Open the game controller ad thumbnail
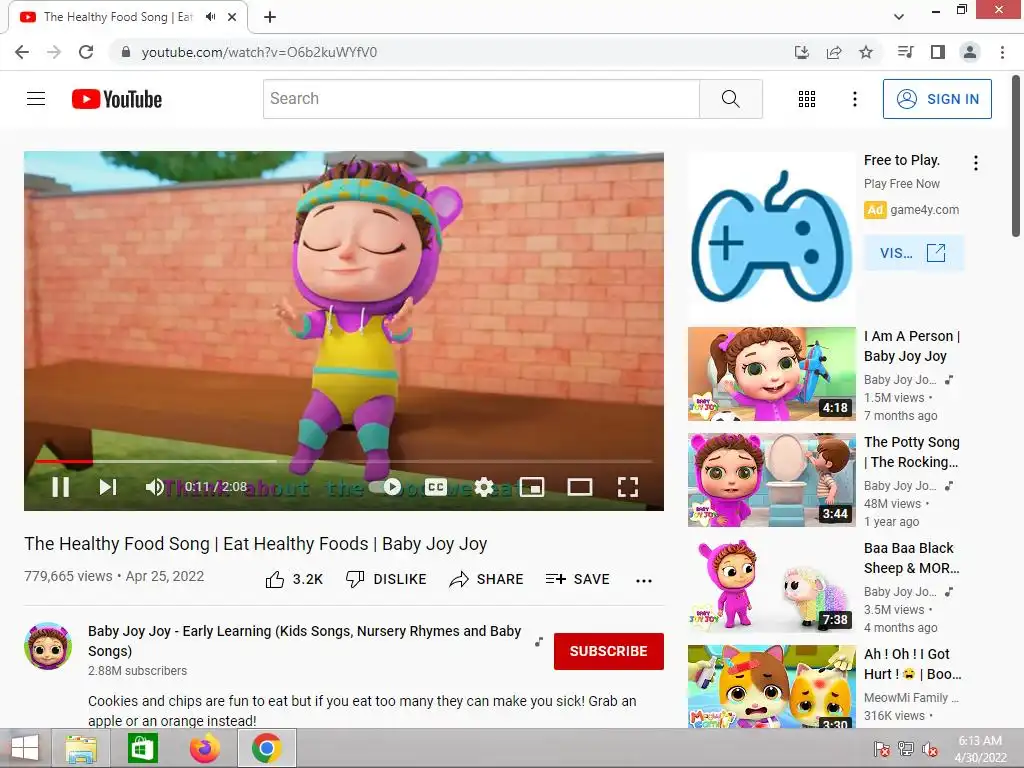This screenshot has width=1024, height=768. [x=771, y=238]
